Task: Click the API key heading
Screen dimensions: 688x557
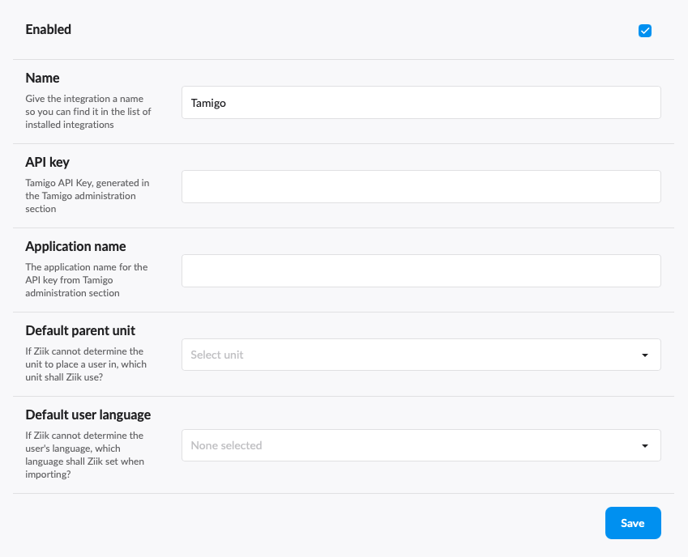Action: 47,162
